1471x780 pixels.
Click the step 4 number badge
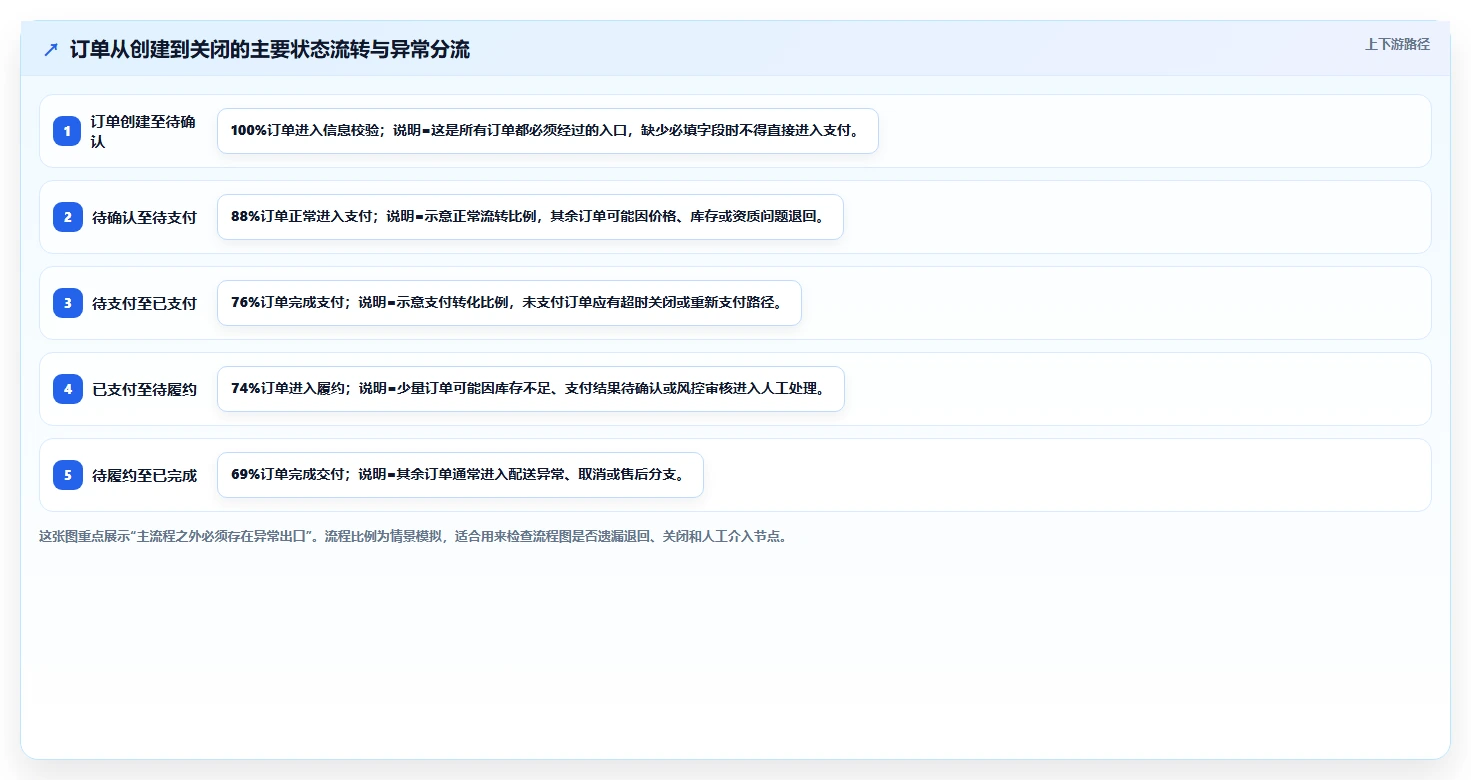[x=67, y=389]
